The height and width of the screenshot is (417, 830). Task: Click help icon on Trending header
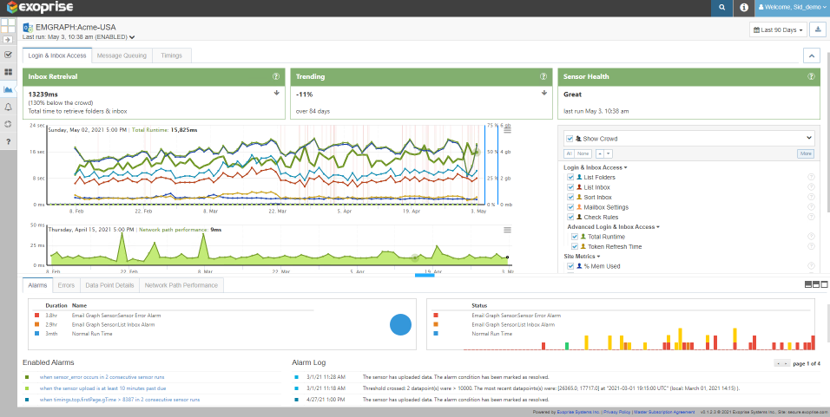coord(543,77)
